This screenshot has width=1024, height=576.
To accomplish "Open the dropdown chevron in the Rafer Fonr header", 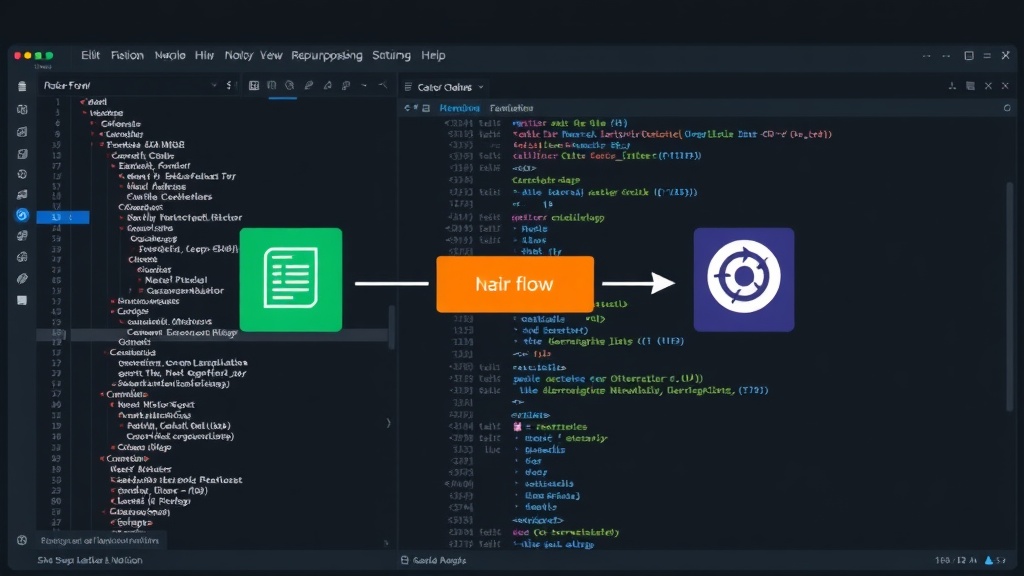I will [x=214, y=86].
